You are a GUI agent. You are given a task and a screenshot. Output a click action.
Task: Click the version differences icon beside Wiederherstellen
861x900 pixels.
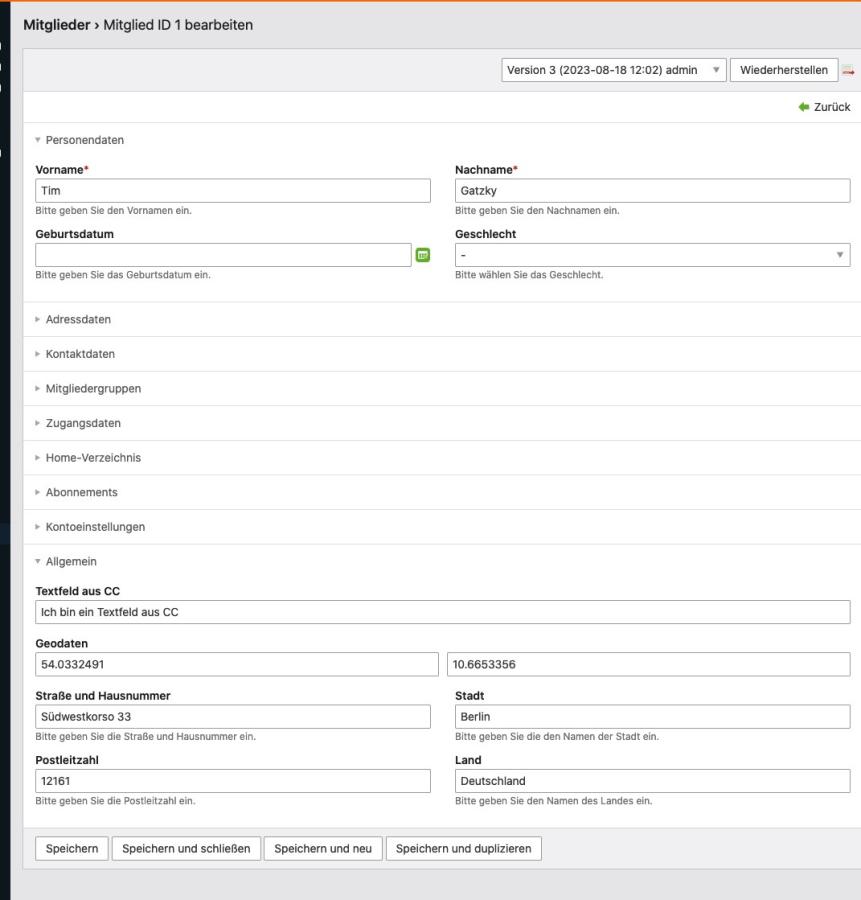click(x=848, y=71)
